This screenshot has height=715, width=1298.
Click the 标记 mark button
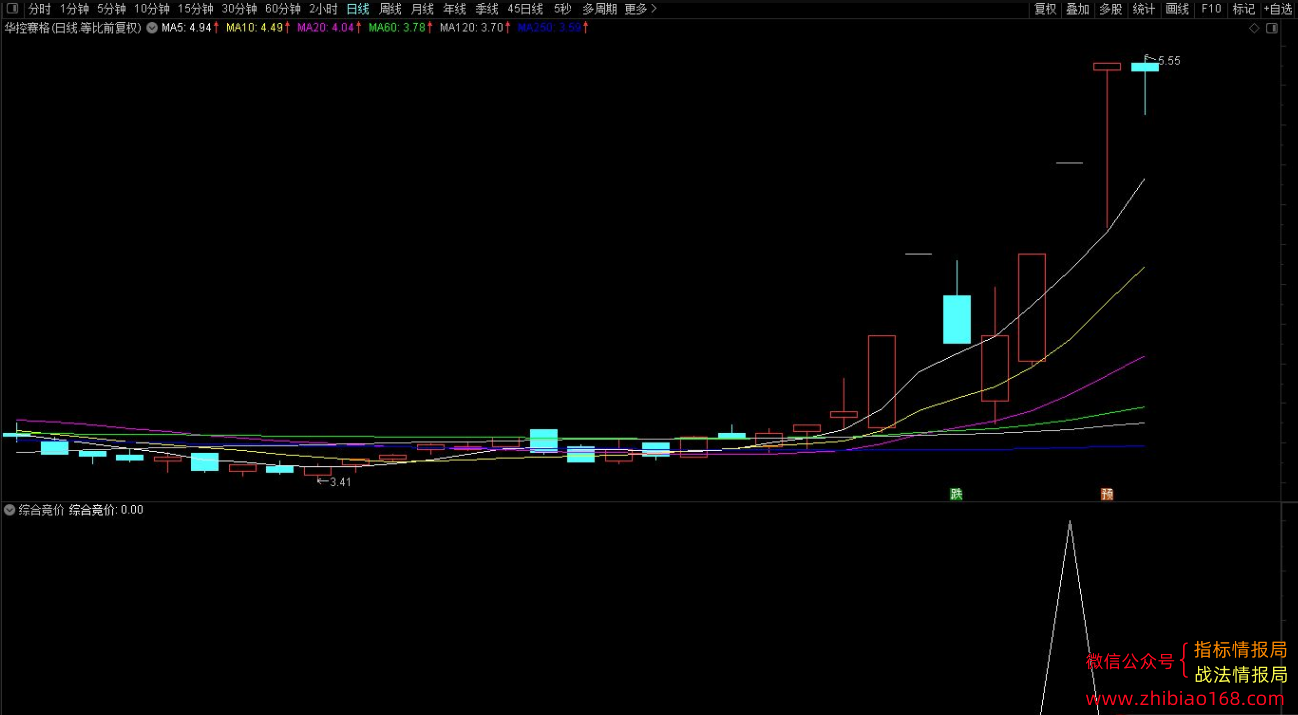click(x=1243, y=9)
